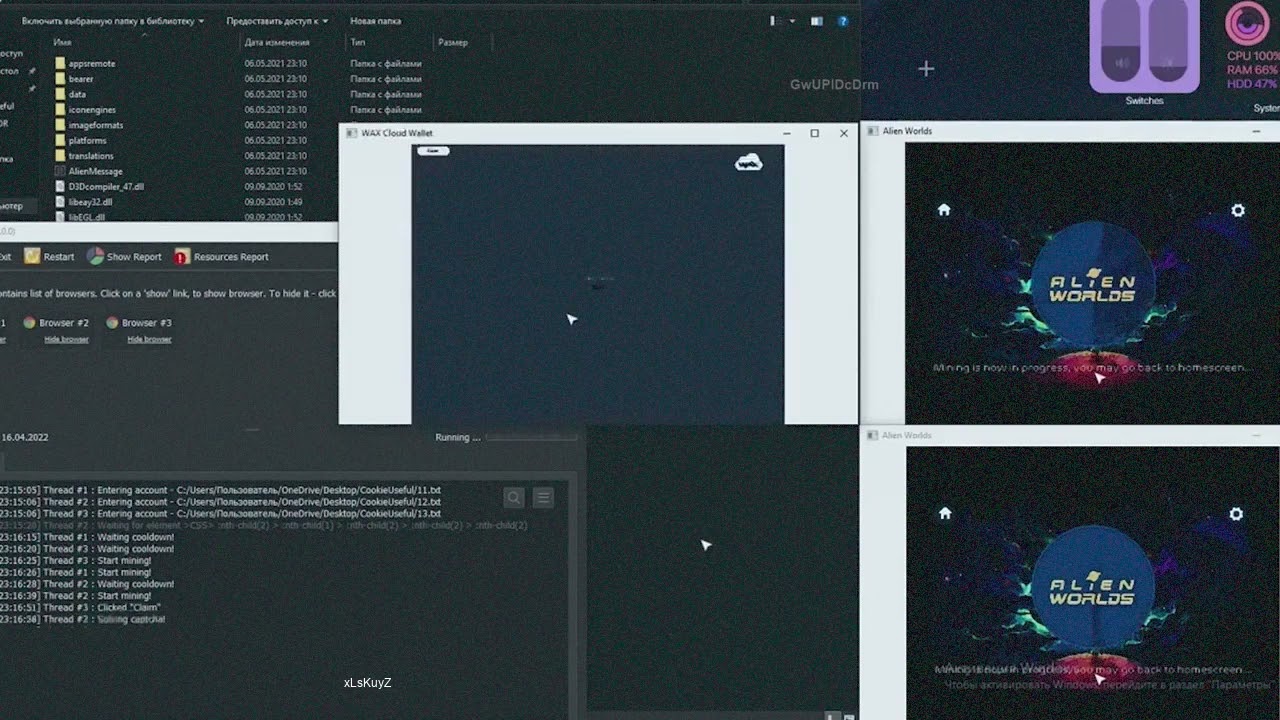Click the imageformats folder icon
1280x720 pixels.
pos(60,125)
